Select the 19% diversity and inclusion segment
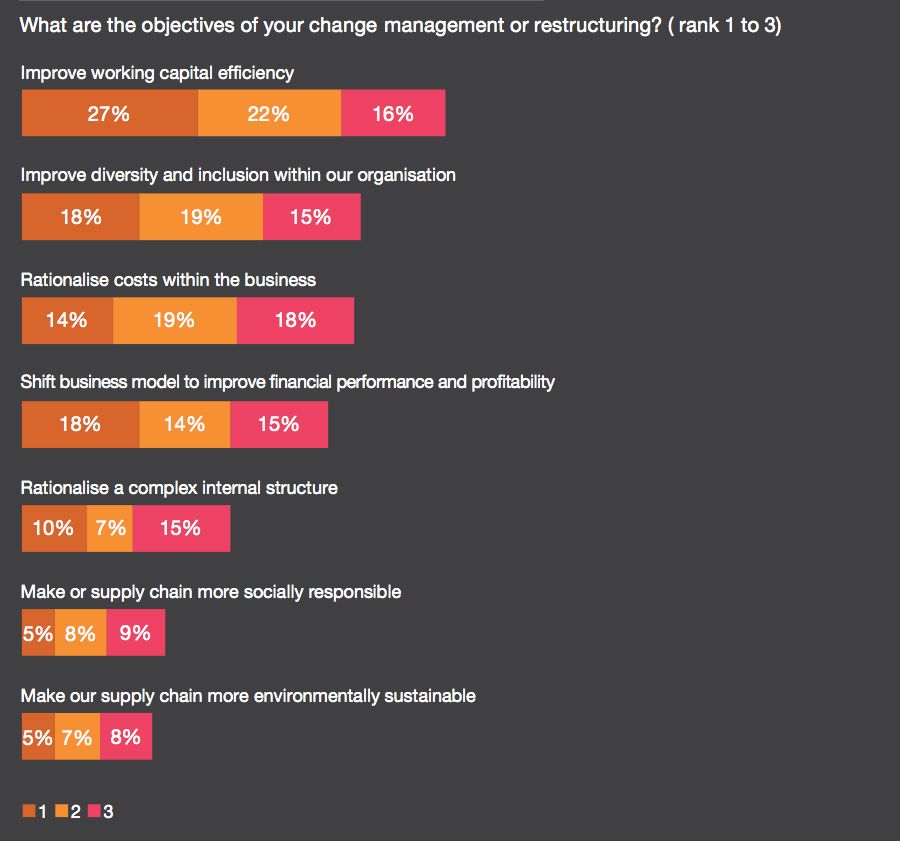Viewport: 900px width, 841px height. (201, 217)
